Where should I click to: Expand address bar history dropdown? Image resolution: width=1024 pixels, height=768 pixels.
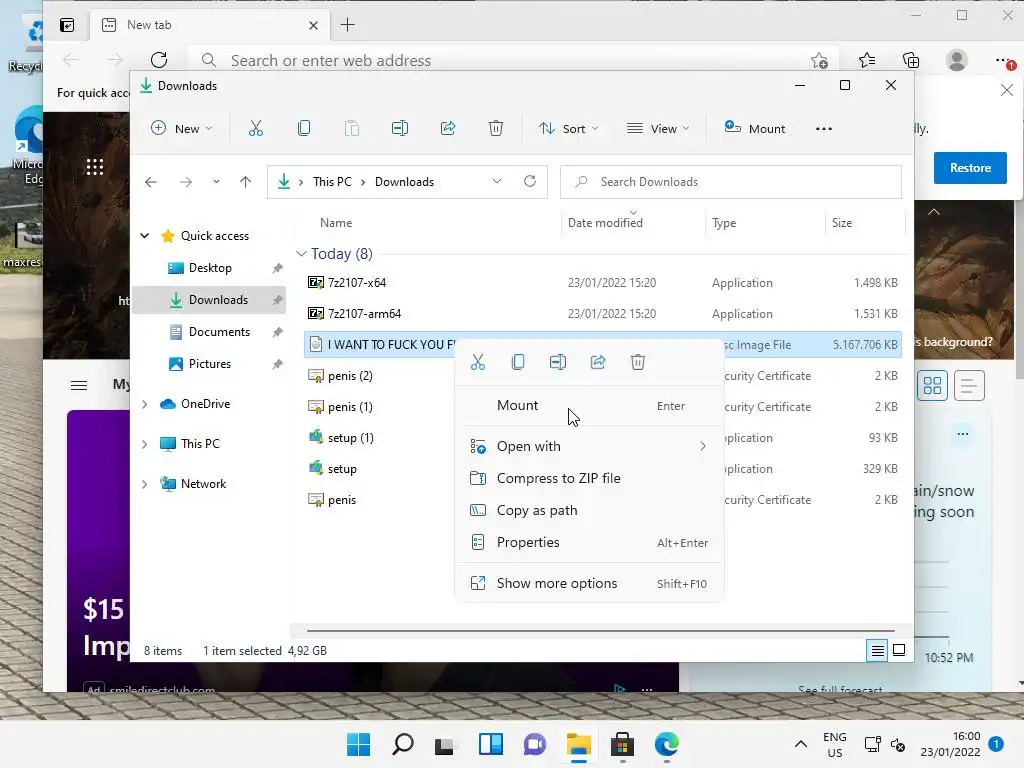pos(497,182)
